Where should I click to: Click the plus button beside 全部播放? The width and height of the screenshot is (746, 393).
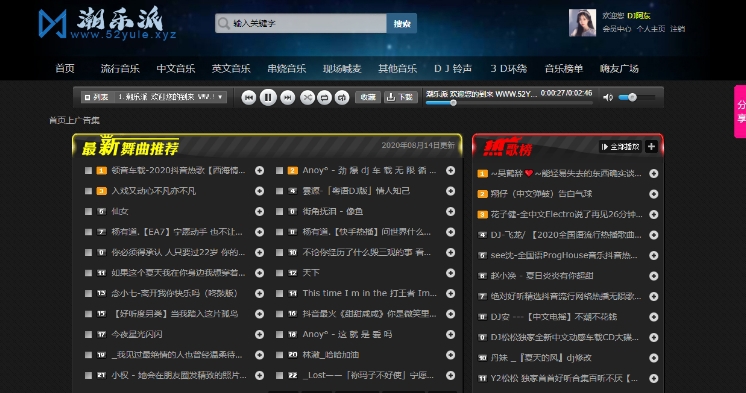tap(651, 147)
